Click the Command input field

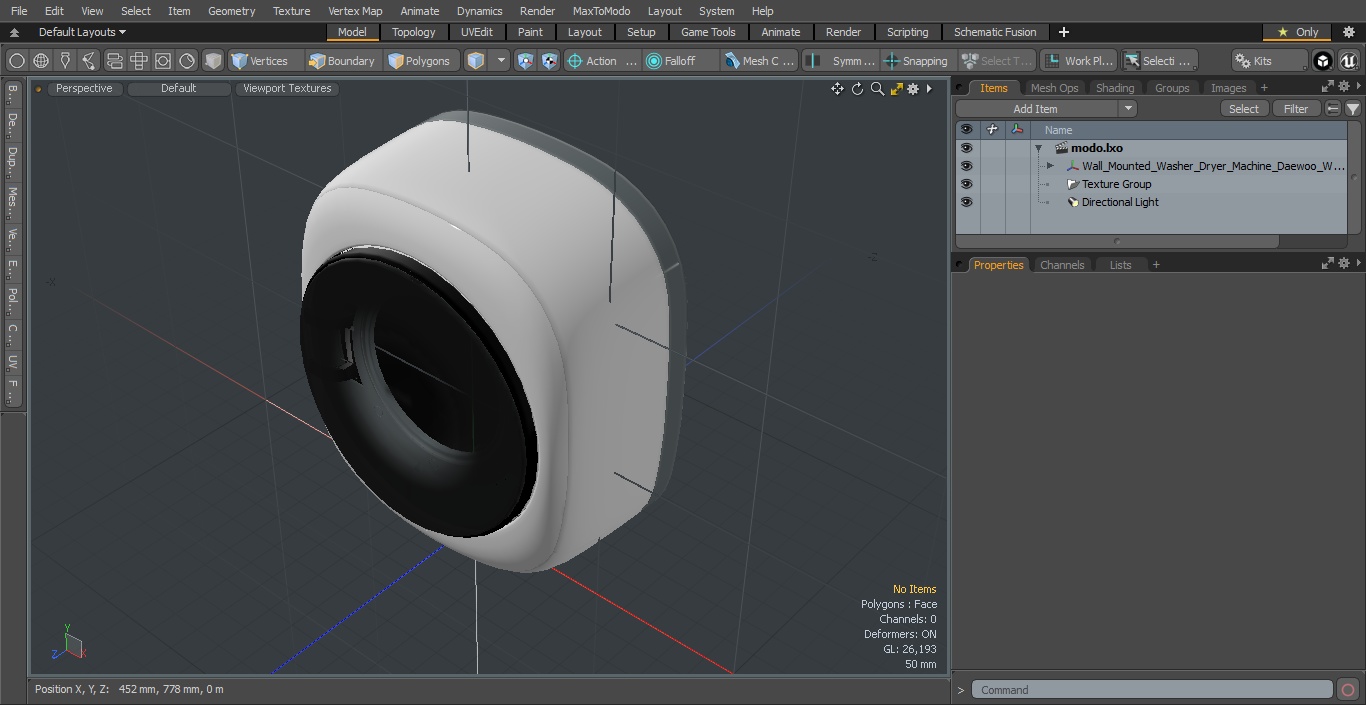point(1152,690)
